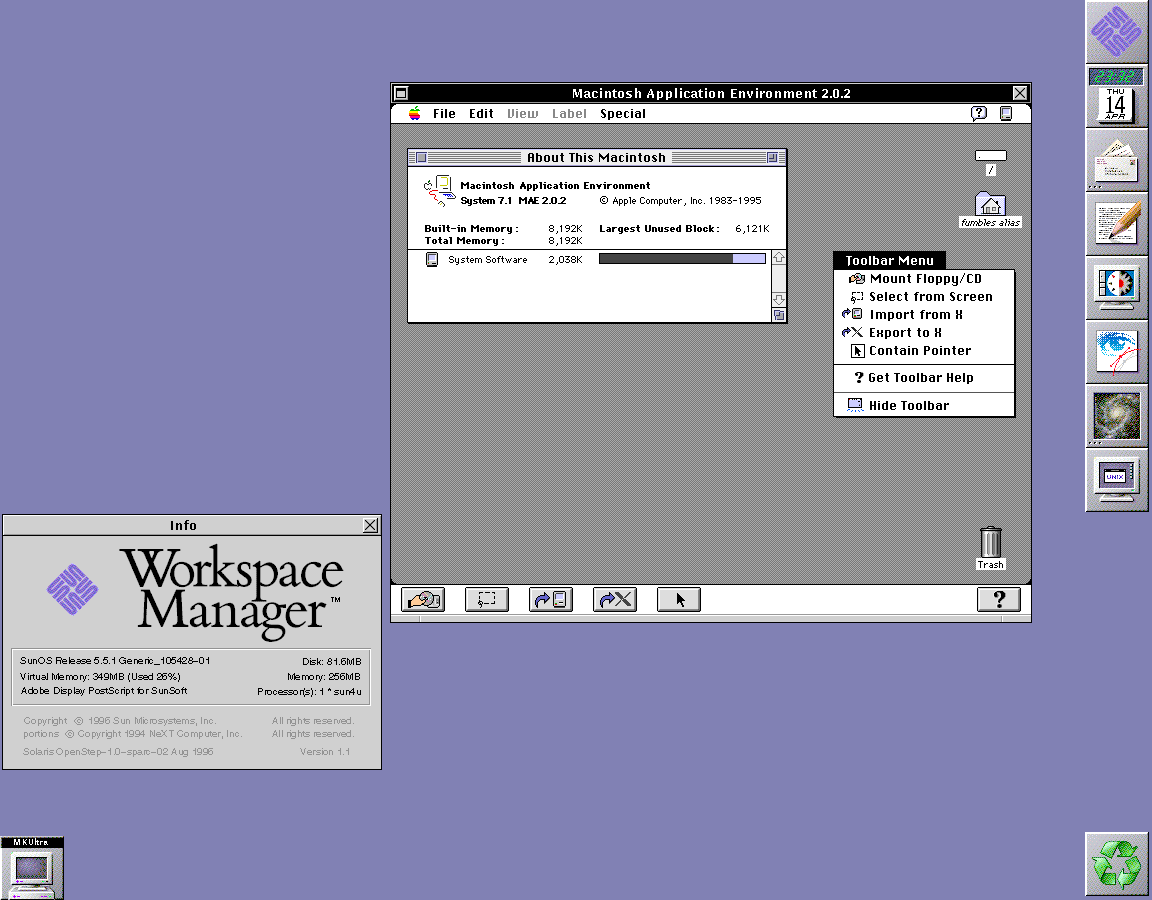Open the UNIX terminal dock icon

pos(1117,480)
